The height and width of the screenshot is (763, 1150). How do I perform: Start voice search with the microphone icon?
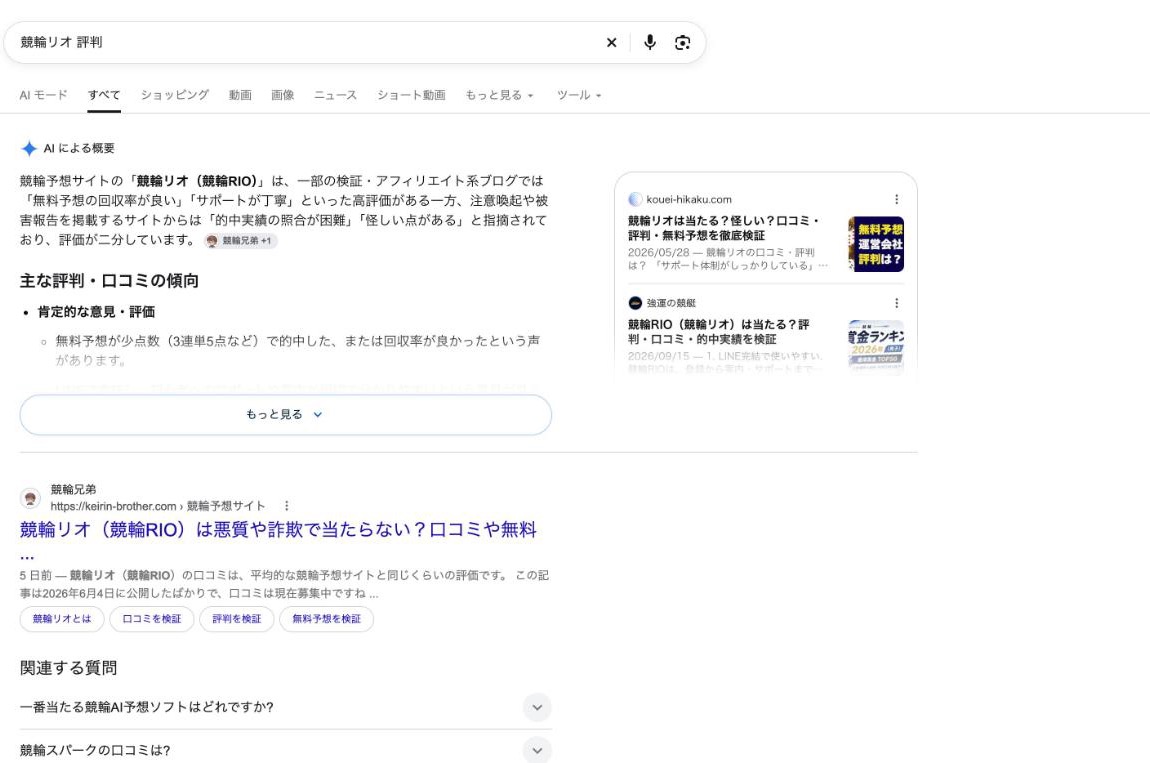(x=650, y=43)
